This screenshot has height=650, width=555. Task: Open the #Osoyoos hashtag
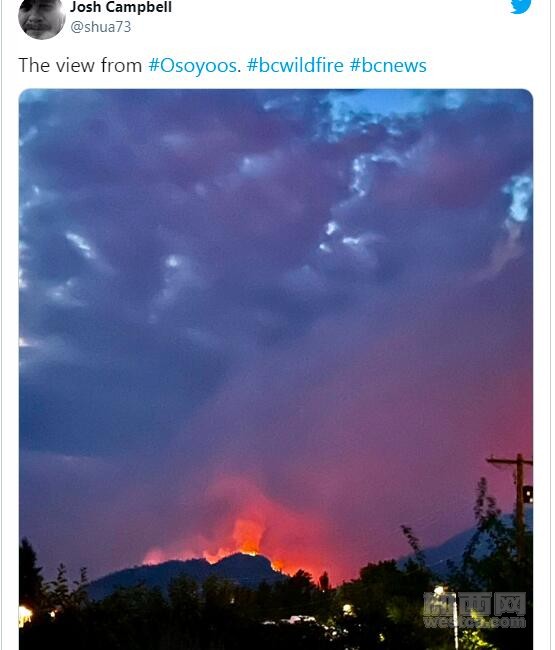pos(192,65)
